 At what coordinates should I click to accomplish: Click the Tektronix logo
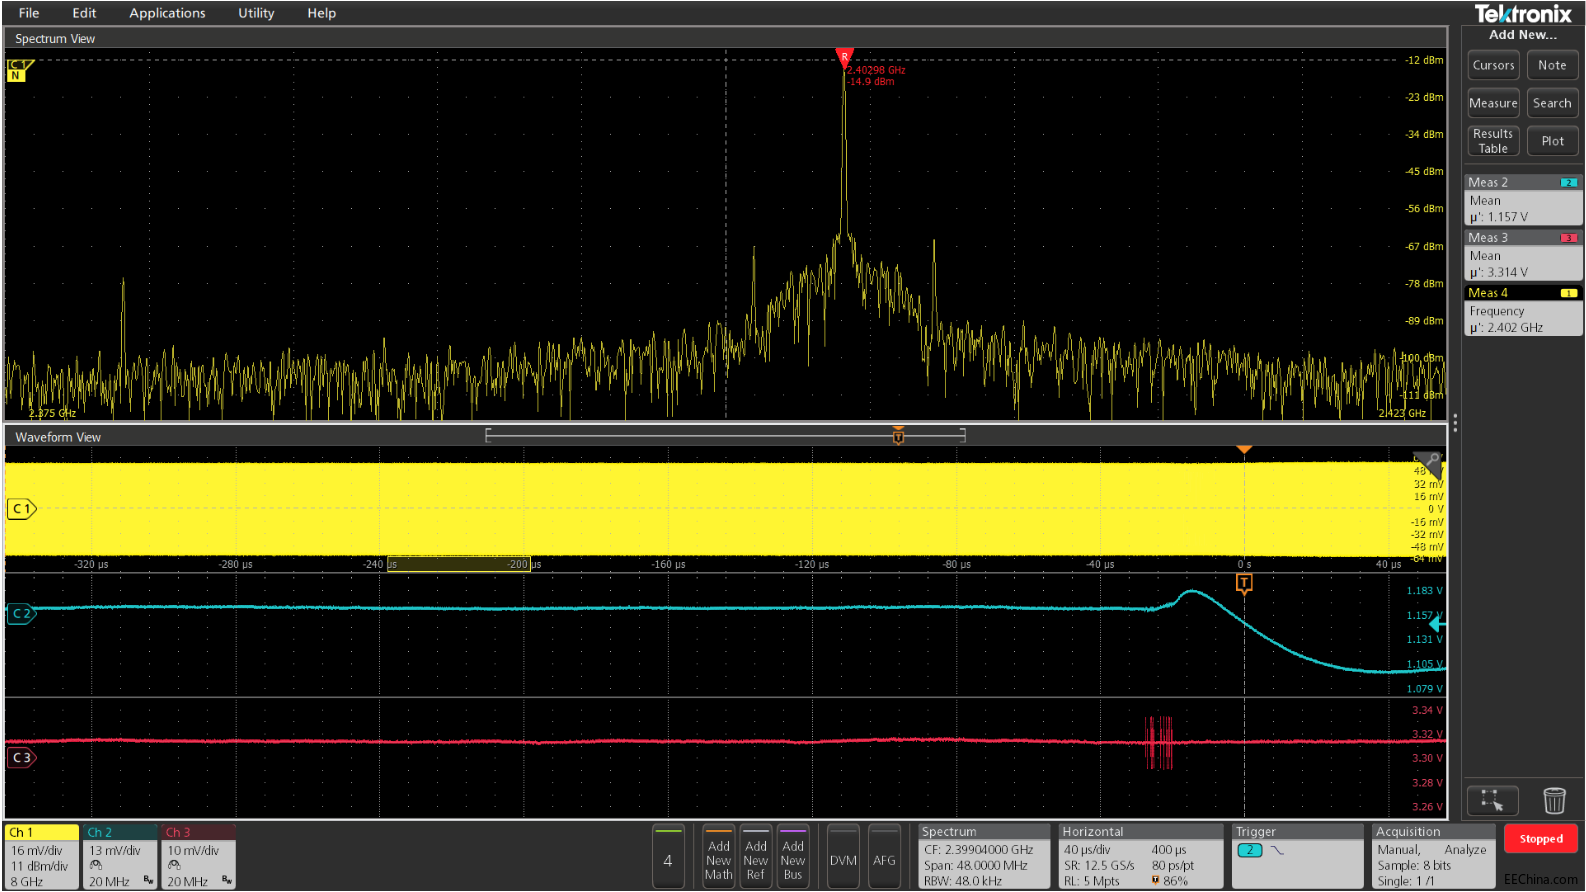(1523, 14)
